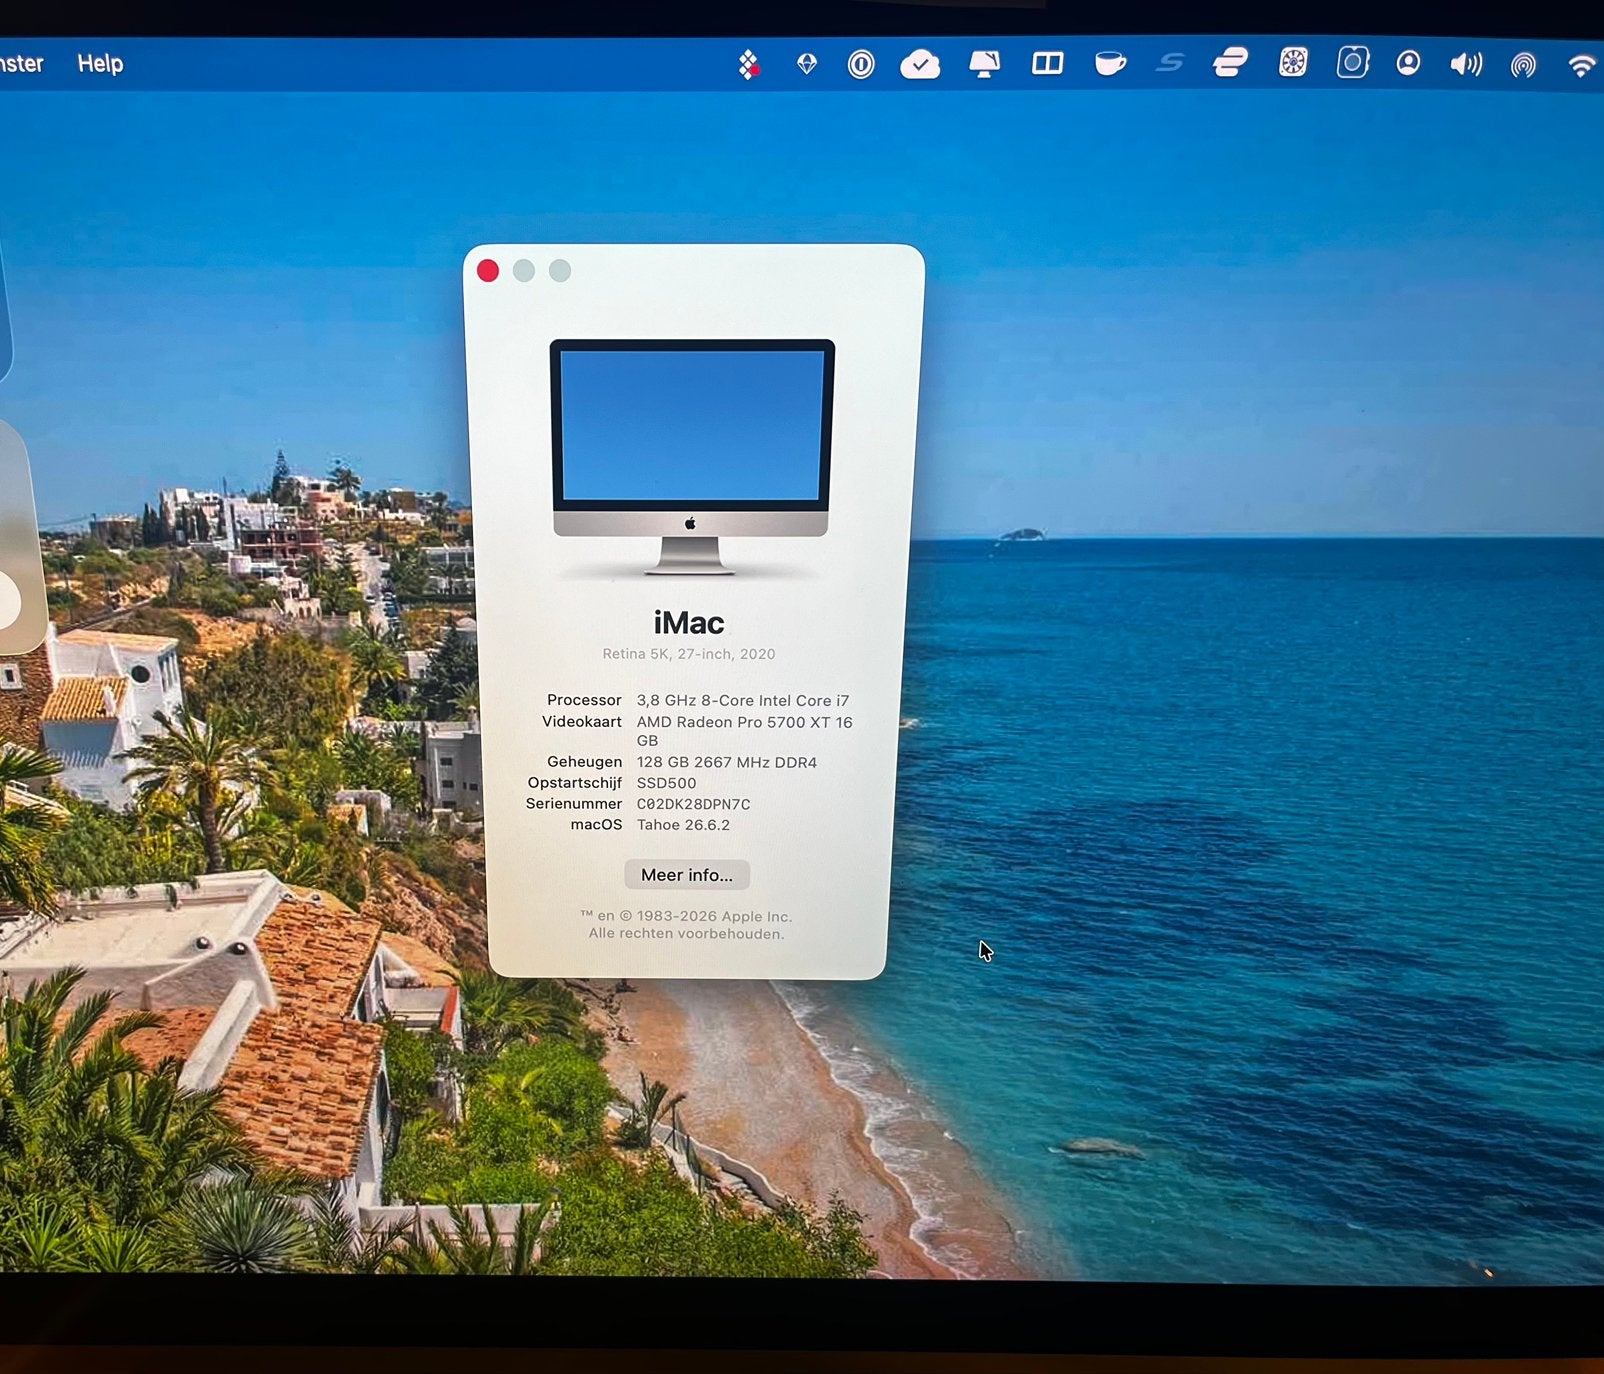Open the 1Password menu bar icon
This screenshot has width=1604, height=1374.
point(861,64)
